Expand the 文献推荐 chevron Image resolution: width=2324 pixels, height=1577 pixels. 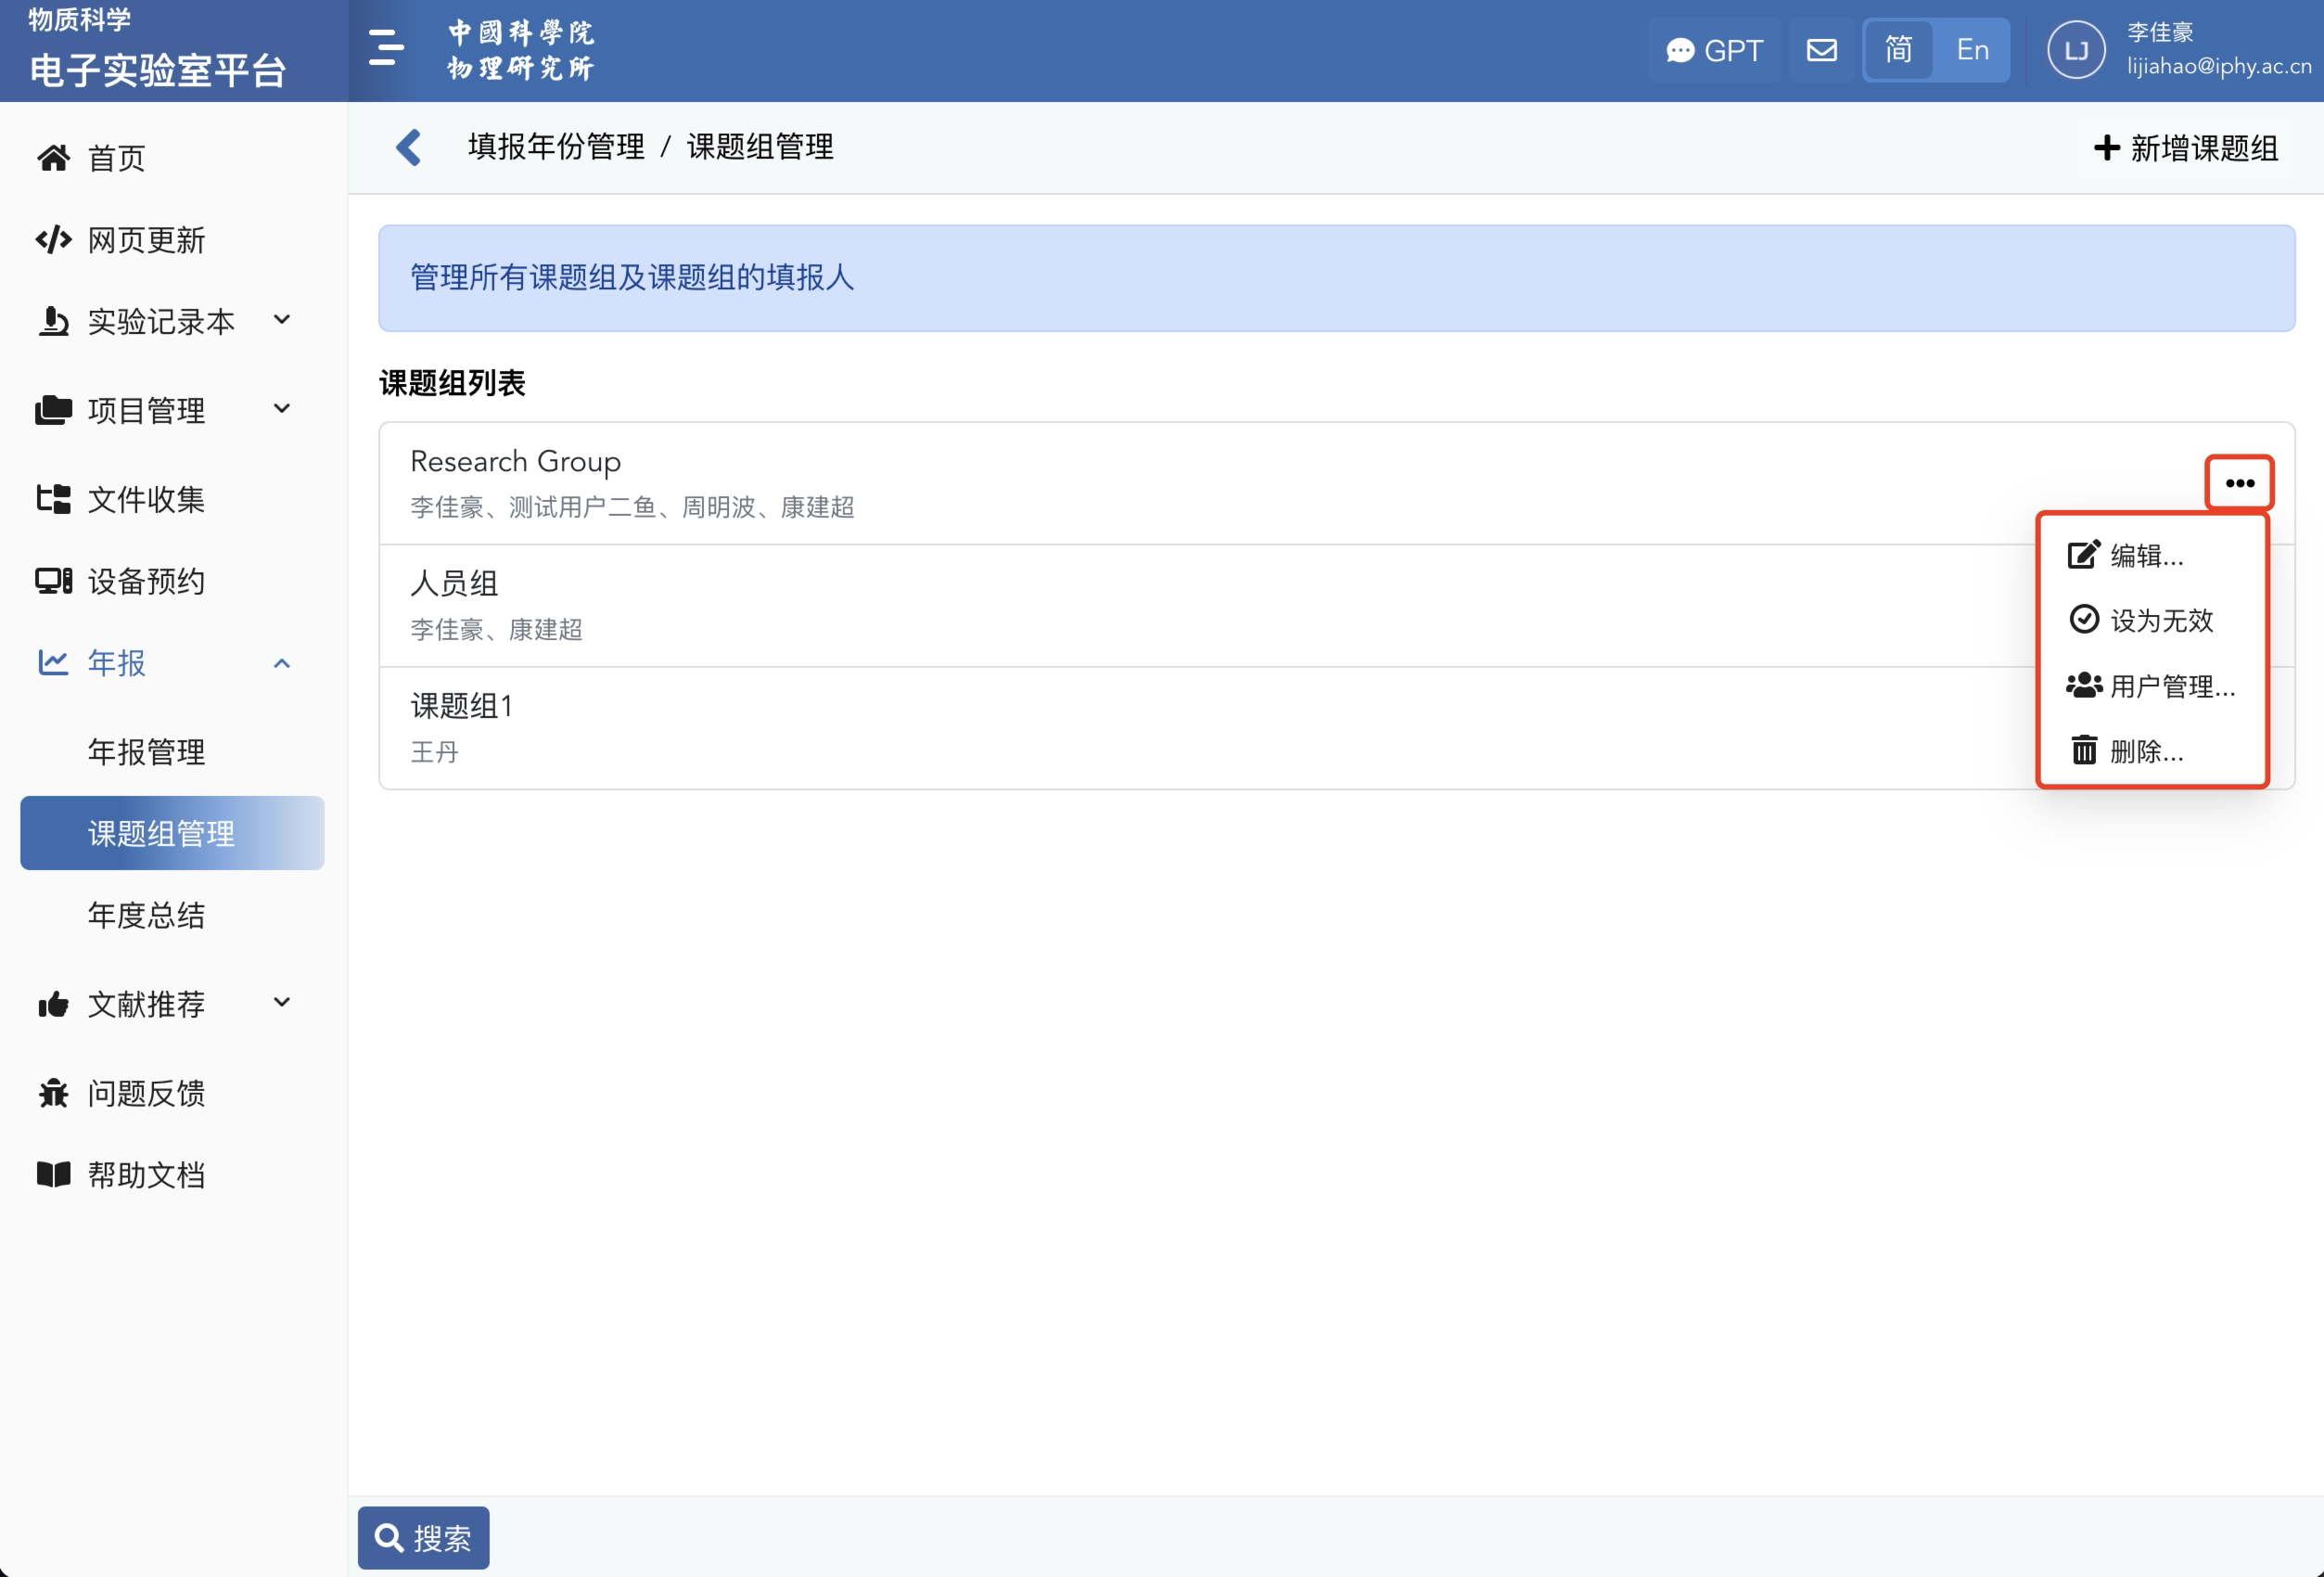(282, 1002)
